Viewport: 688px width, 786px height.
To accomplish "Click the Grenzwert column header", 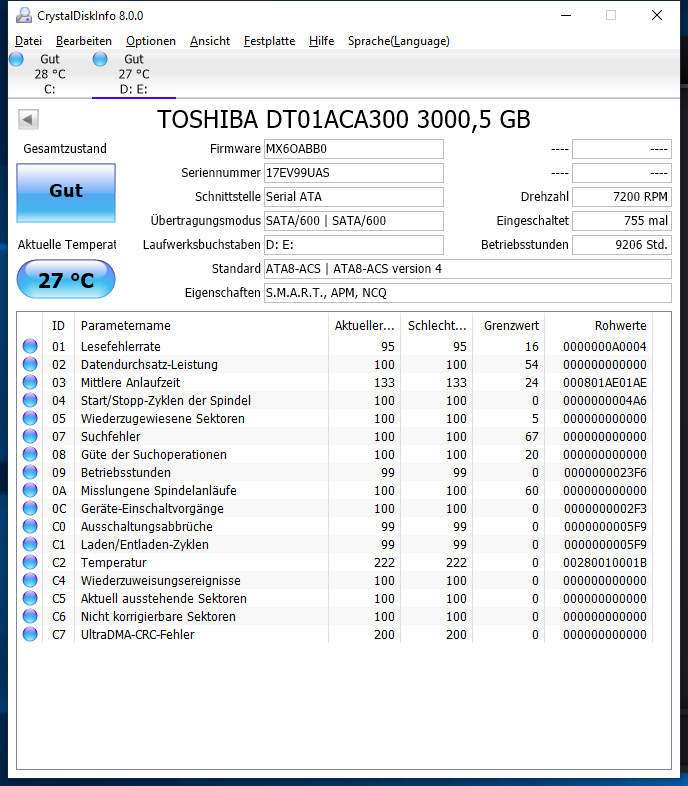I will coord(509,326).
